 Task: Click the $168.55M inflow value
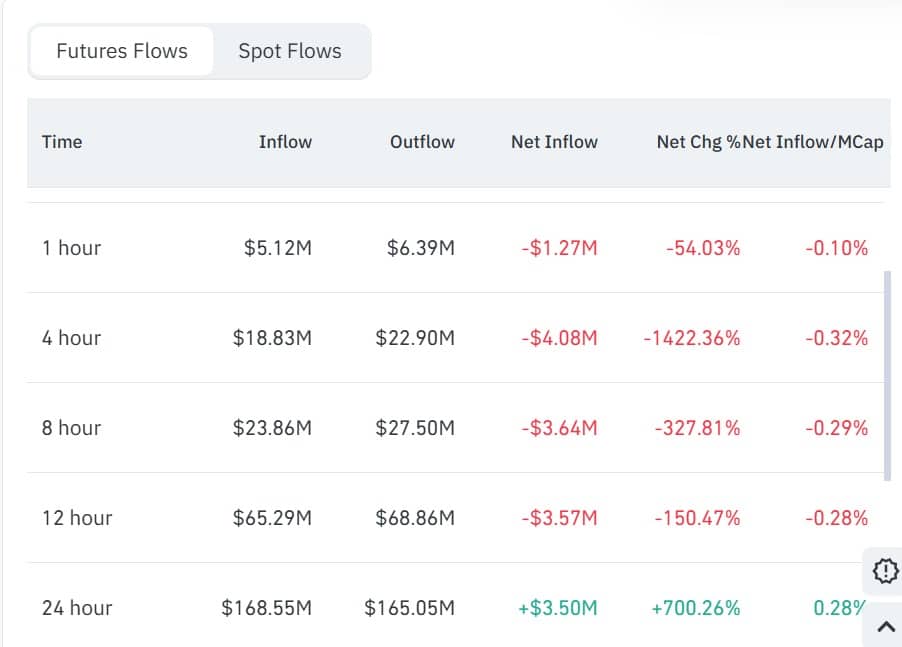coord(267,608)
